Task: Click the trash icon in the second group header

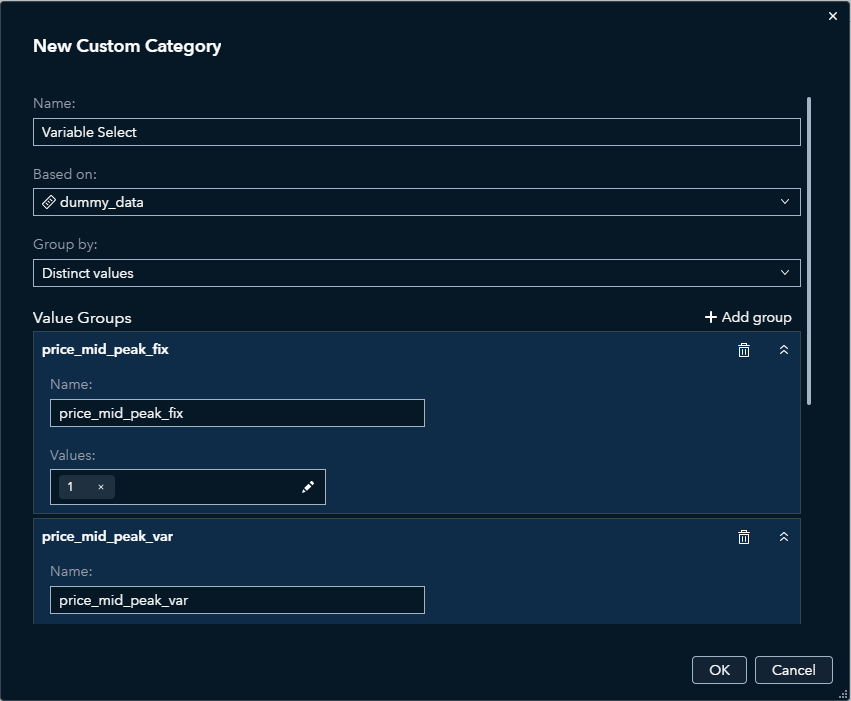Action: [x=744, y=537]
